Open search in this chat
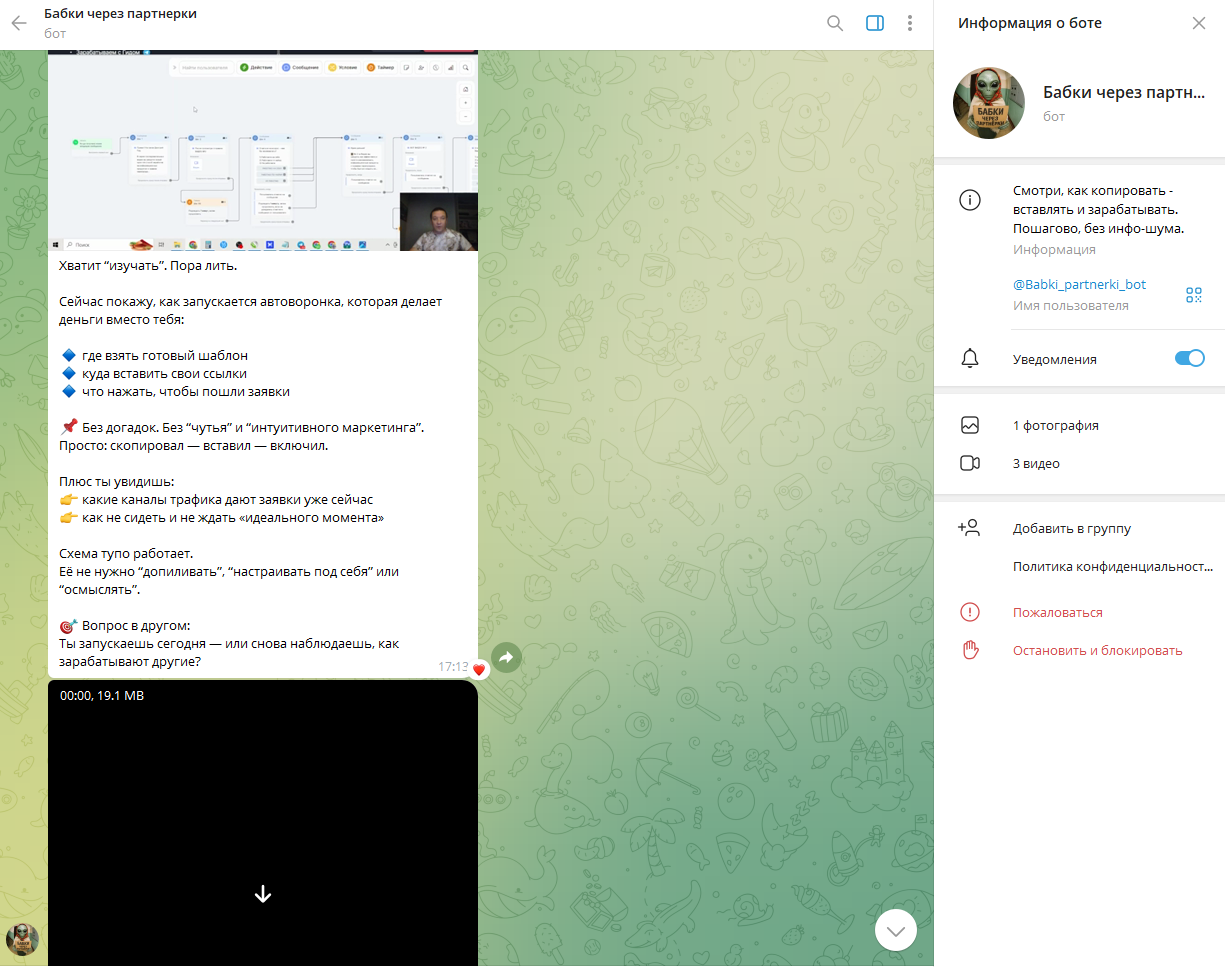This screenshot has height=967, width=1225. (835, 23)
